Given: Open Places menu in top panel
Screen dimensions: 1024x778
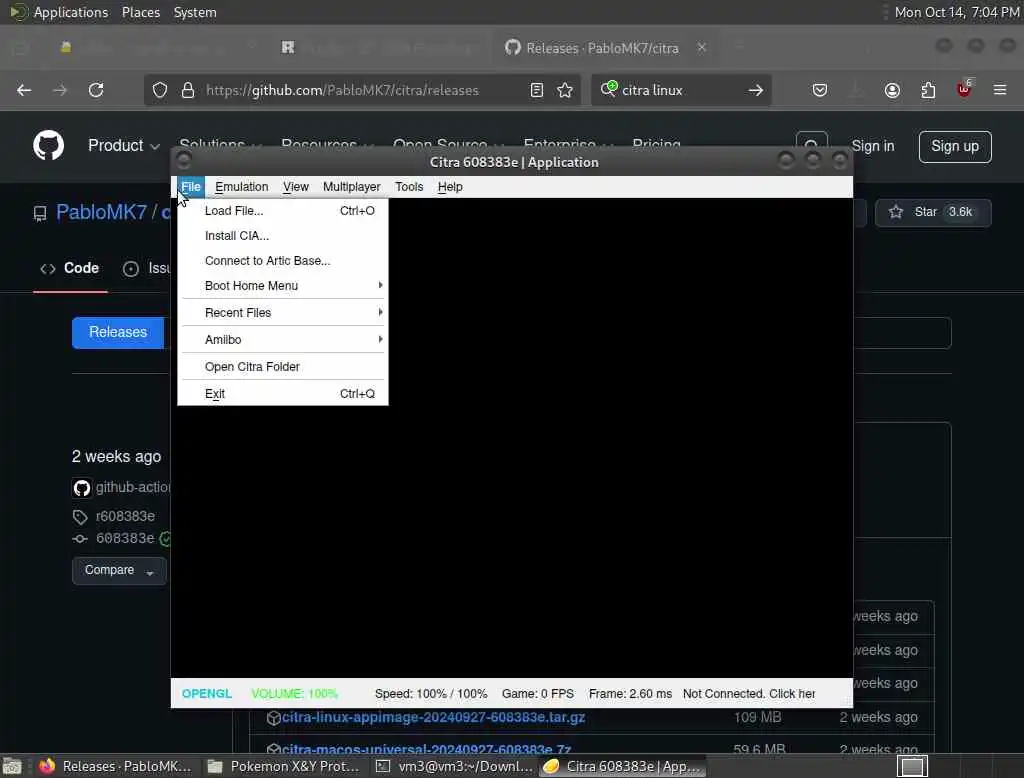Looking at the screenshot, I should coord(141,12).
